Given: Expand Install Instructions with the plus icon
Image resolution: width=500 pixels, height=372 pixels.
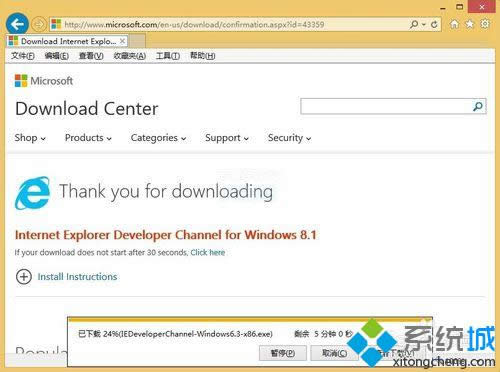Looking at the screenshot, I should [24, 276].
